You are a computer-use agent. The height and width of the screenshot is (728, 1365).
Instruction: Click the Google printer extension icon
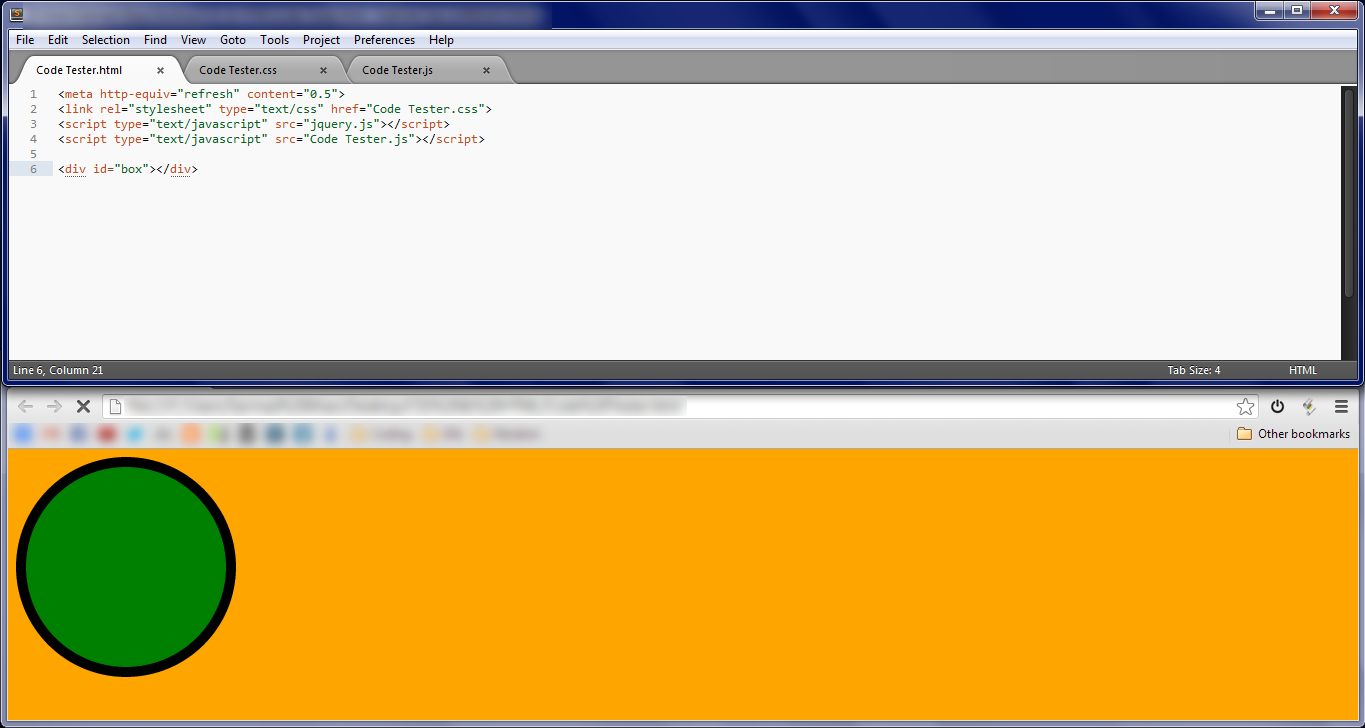1309,406
